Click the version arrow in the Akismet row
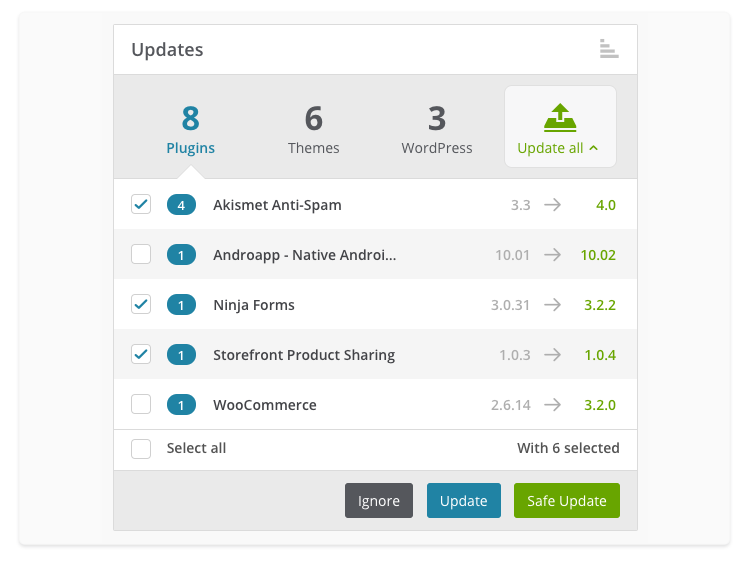Viewport: 750px width, 567px height. pos(552,205)
